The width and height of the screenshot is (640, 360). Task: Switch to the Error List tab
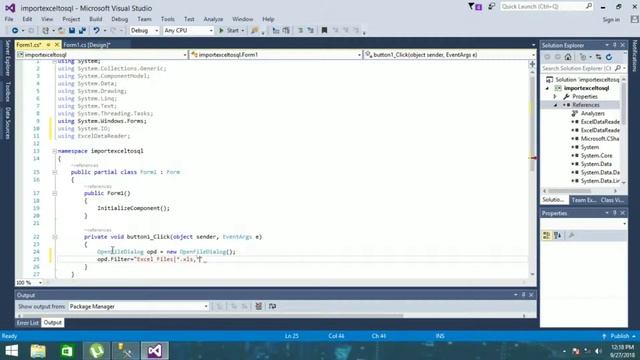point(28,323)
